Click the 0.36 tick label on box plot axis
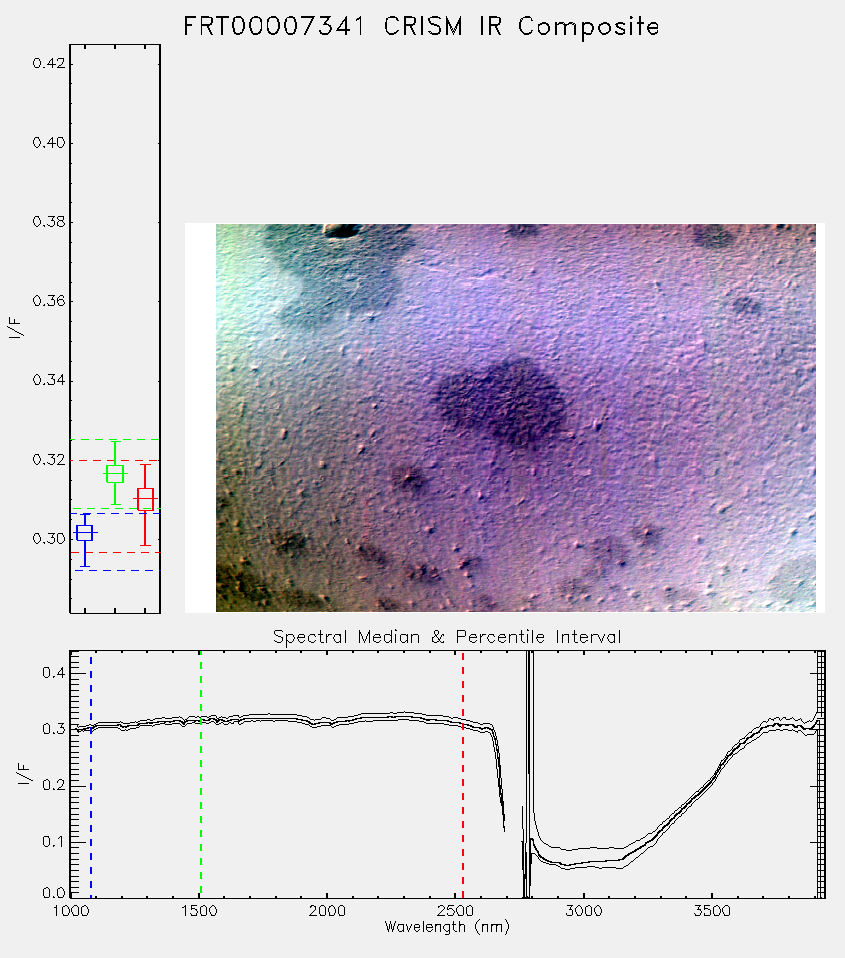845x958 pixels. (49, 301)
